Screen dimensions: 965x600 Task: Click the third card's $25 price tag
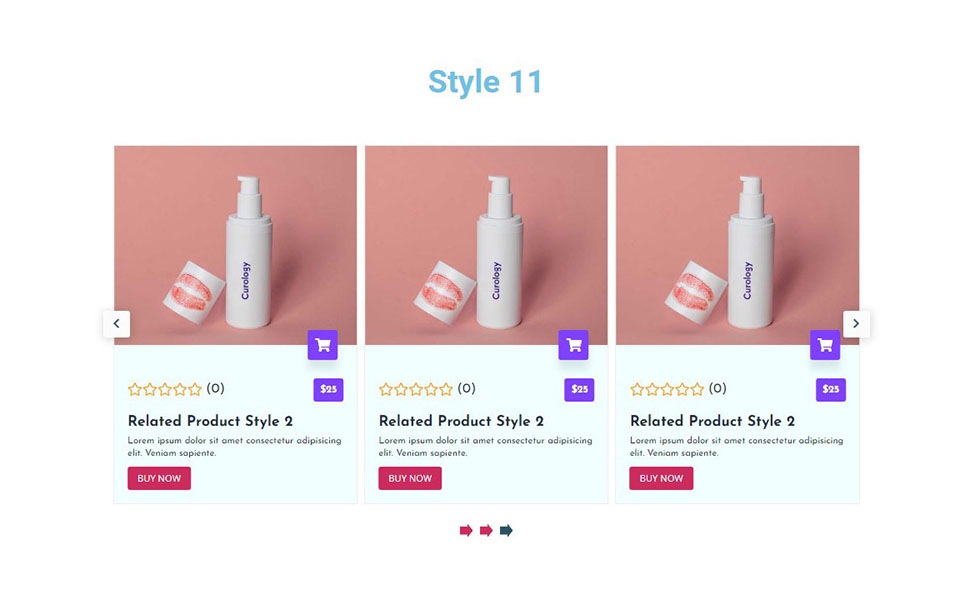(831, 390)
